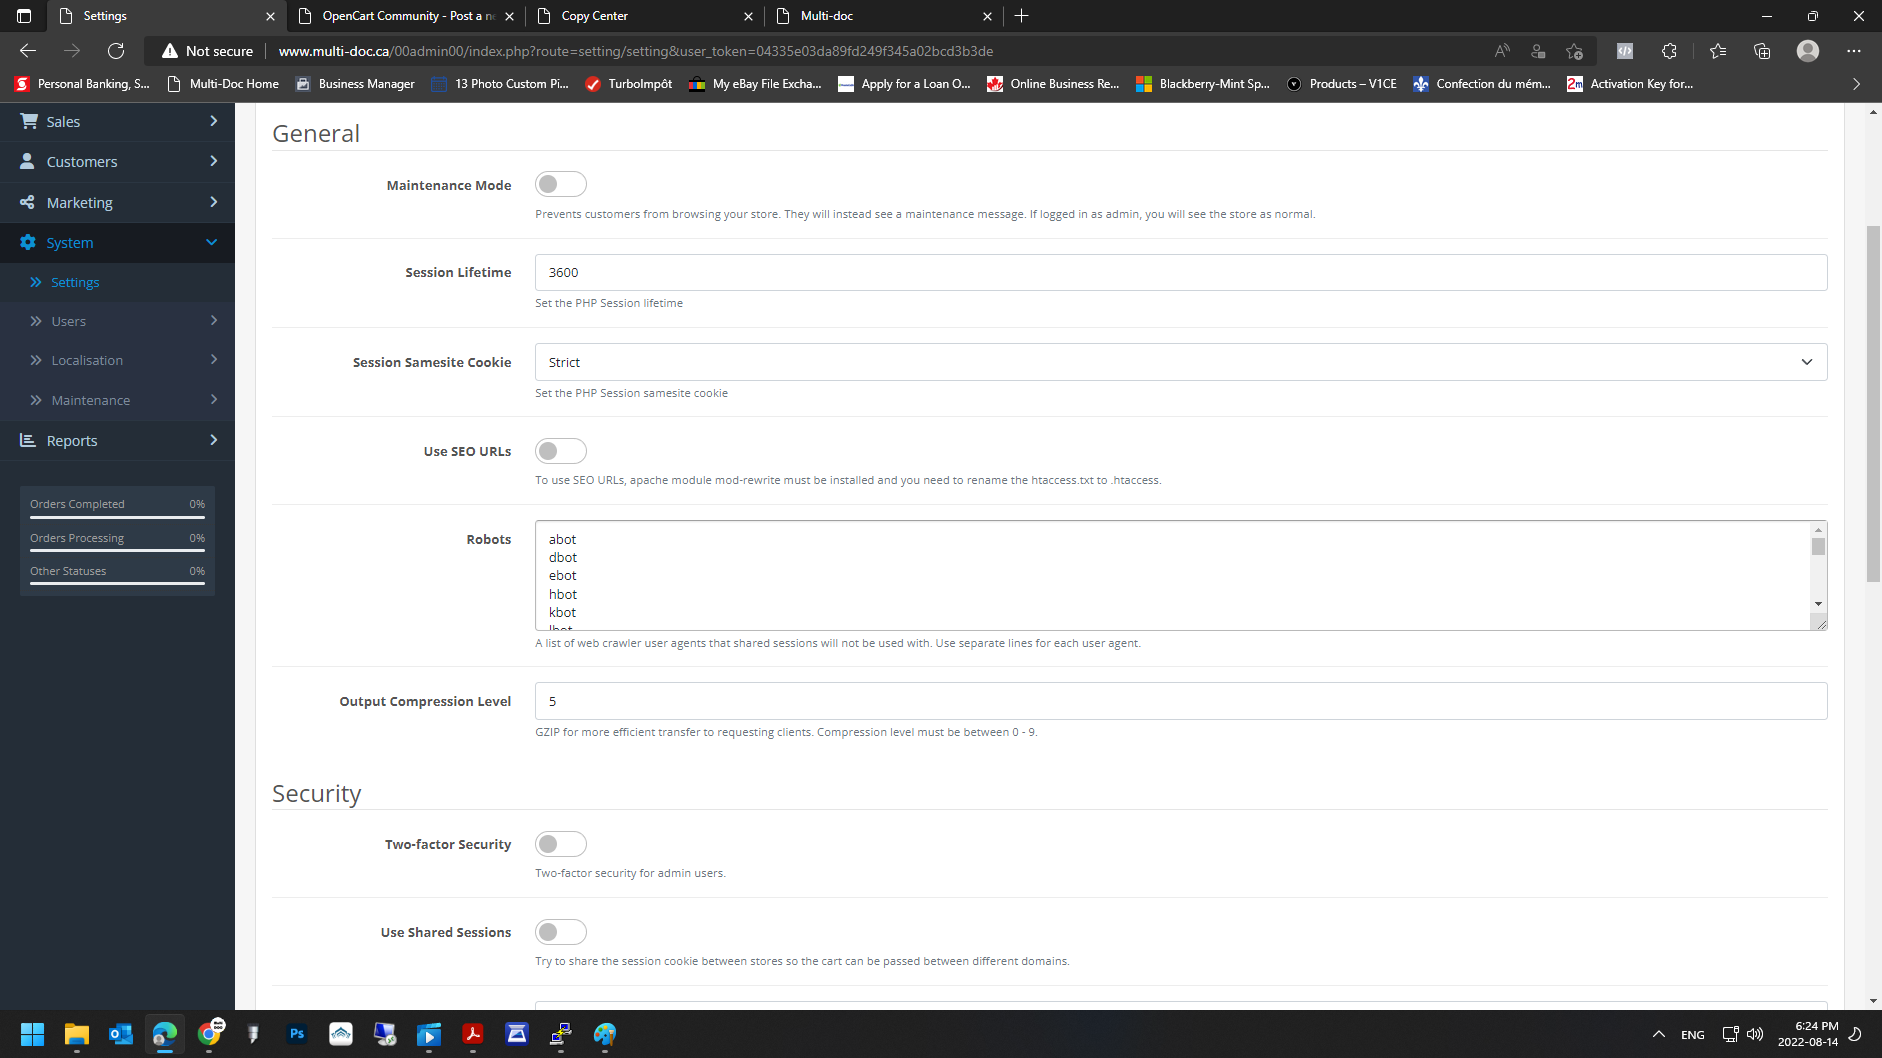
Task: Click the address bar URL
Action: [x=635, y=51]
